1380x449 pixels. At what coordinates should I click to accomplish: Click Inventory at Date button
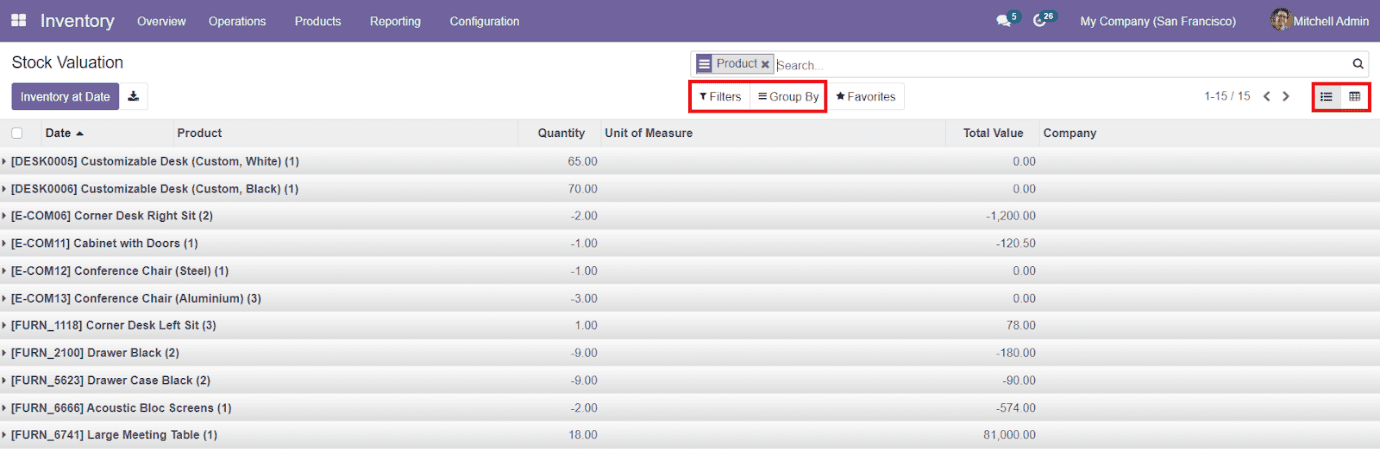point(65,97)
